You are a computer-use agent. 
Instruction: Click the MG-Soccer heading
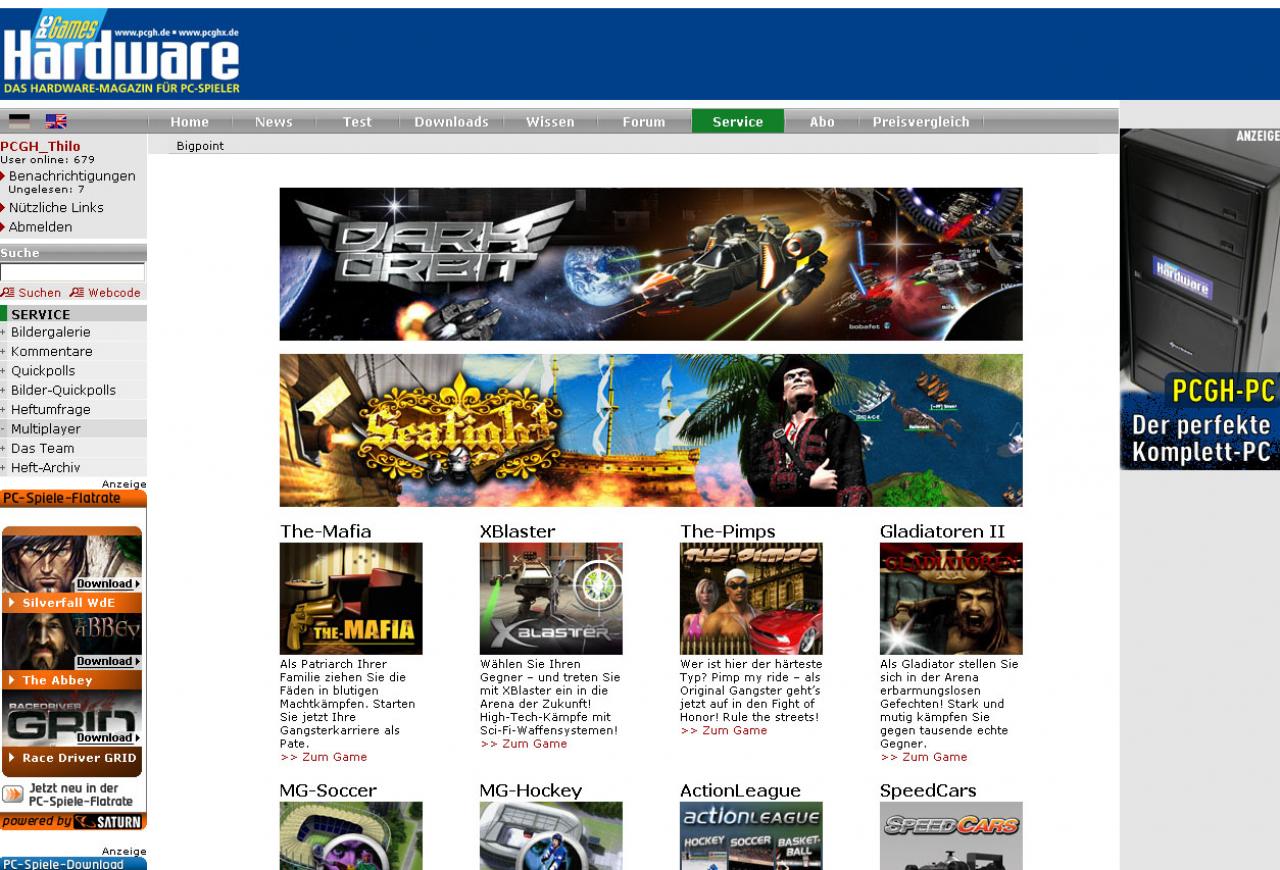pyautogui.click(x=328, y=791)
